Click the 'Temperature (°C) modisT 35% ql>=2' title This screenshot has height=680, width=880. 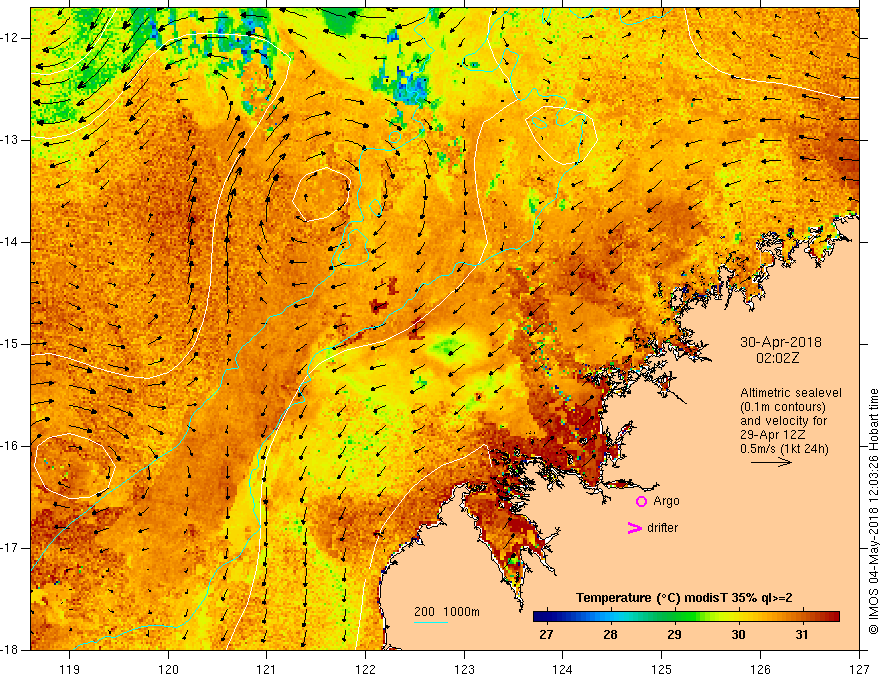click(684, 598)
